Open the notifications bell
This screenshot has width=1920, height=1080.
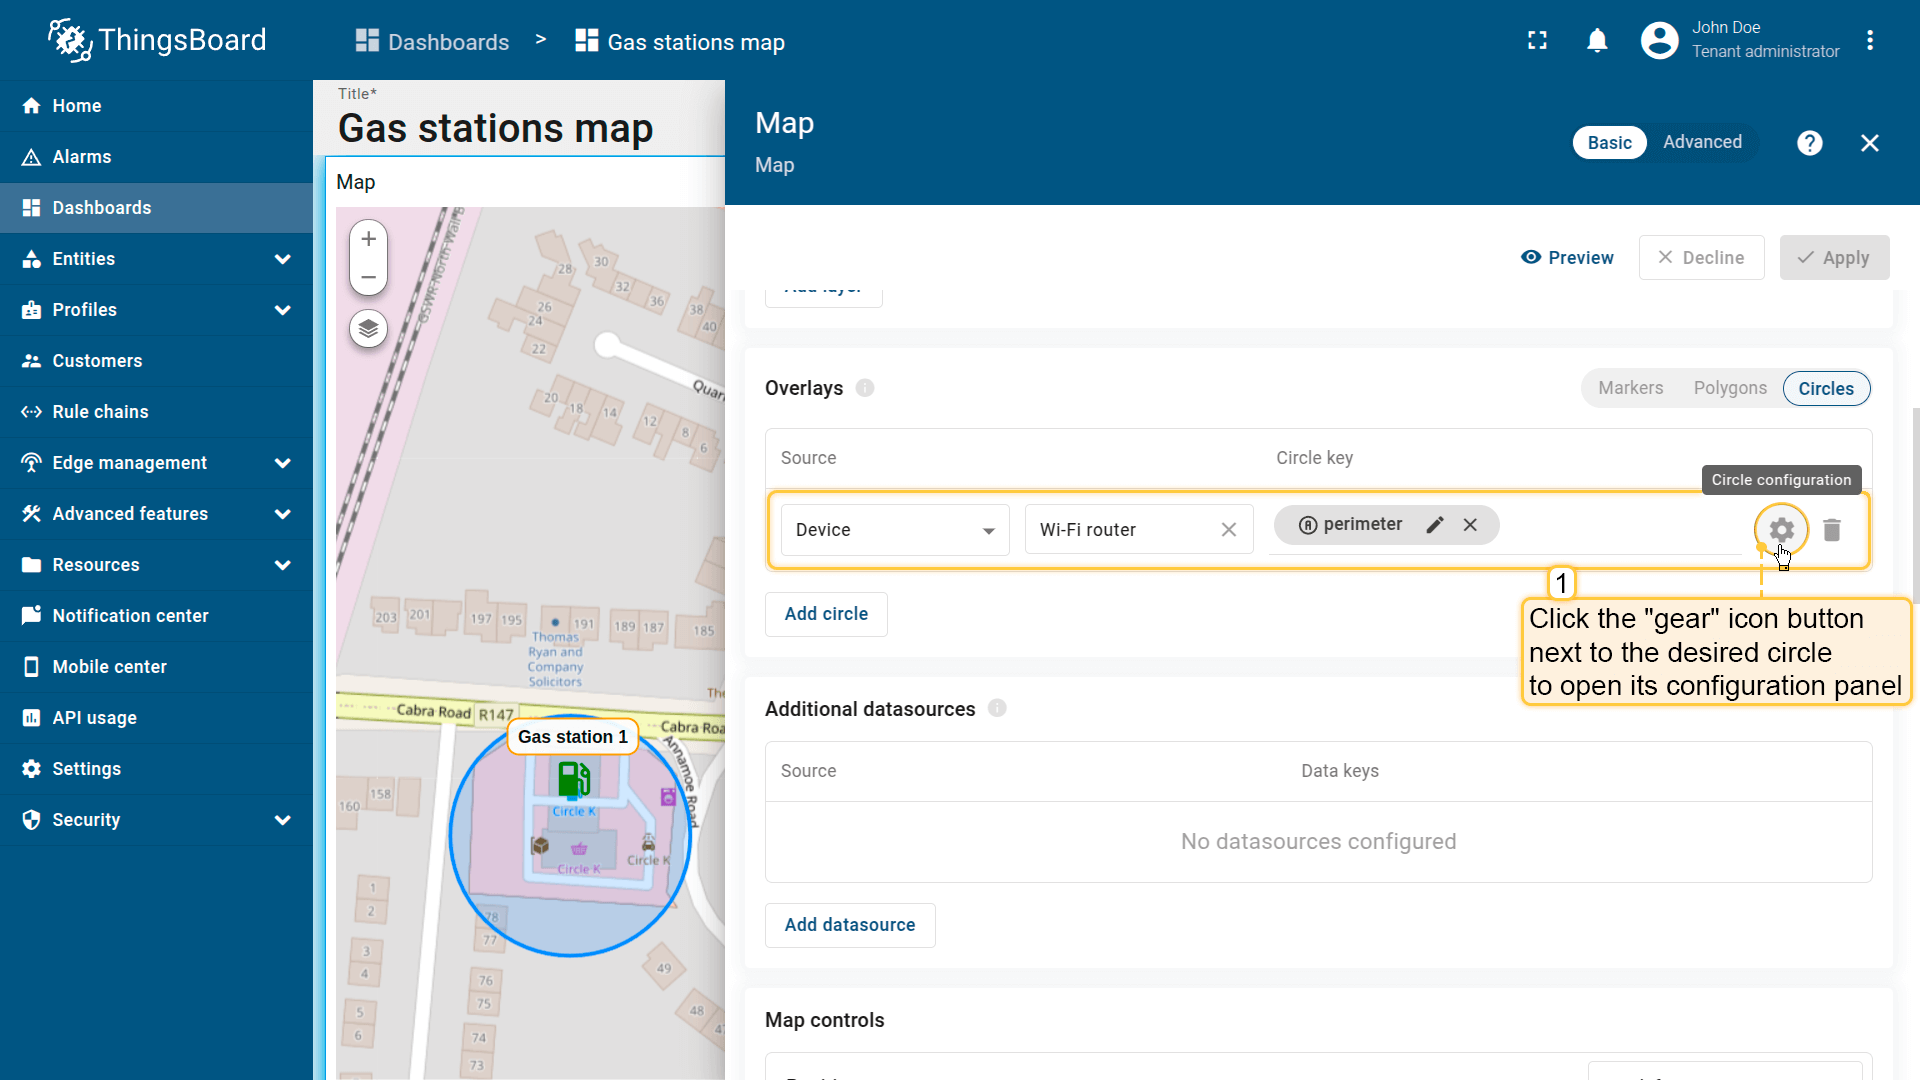click(x=1597, y=41)
